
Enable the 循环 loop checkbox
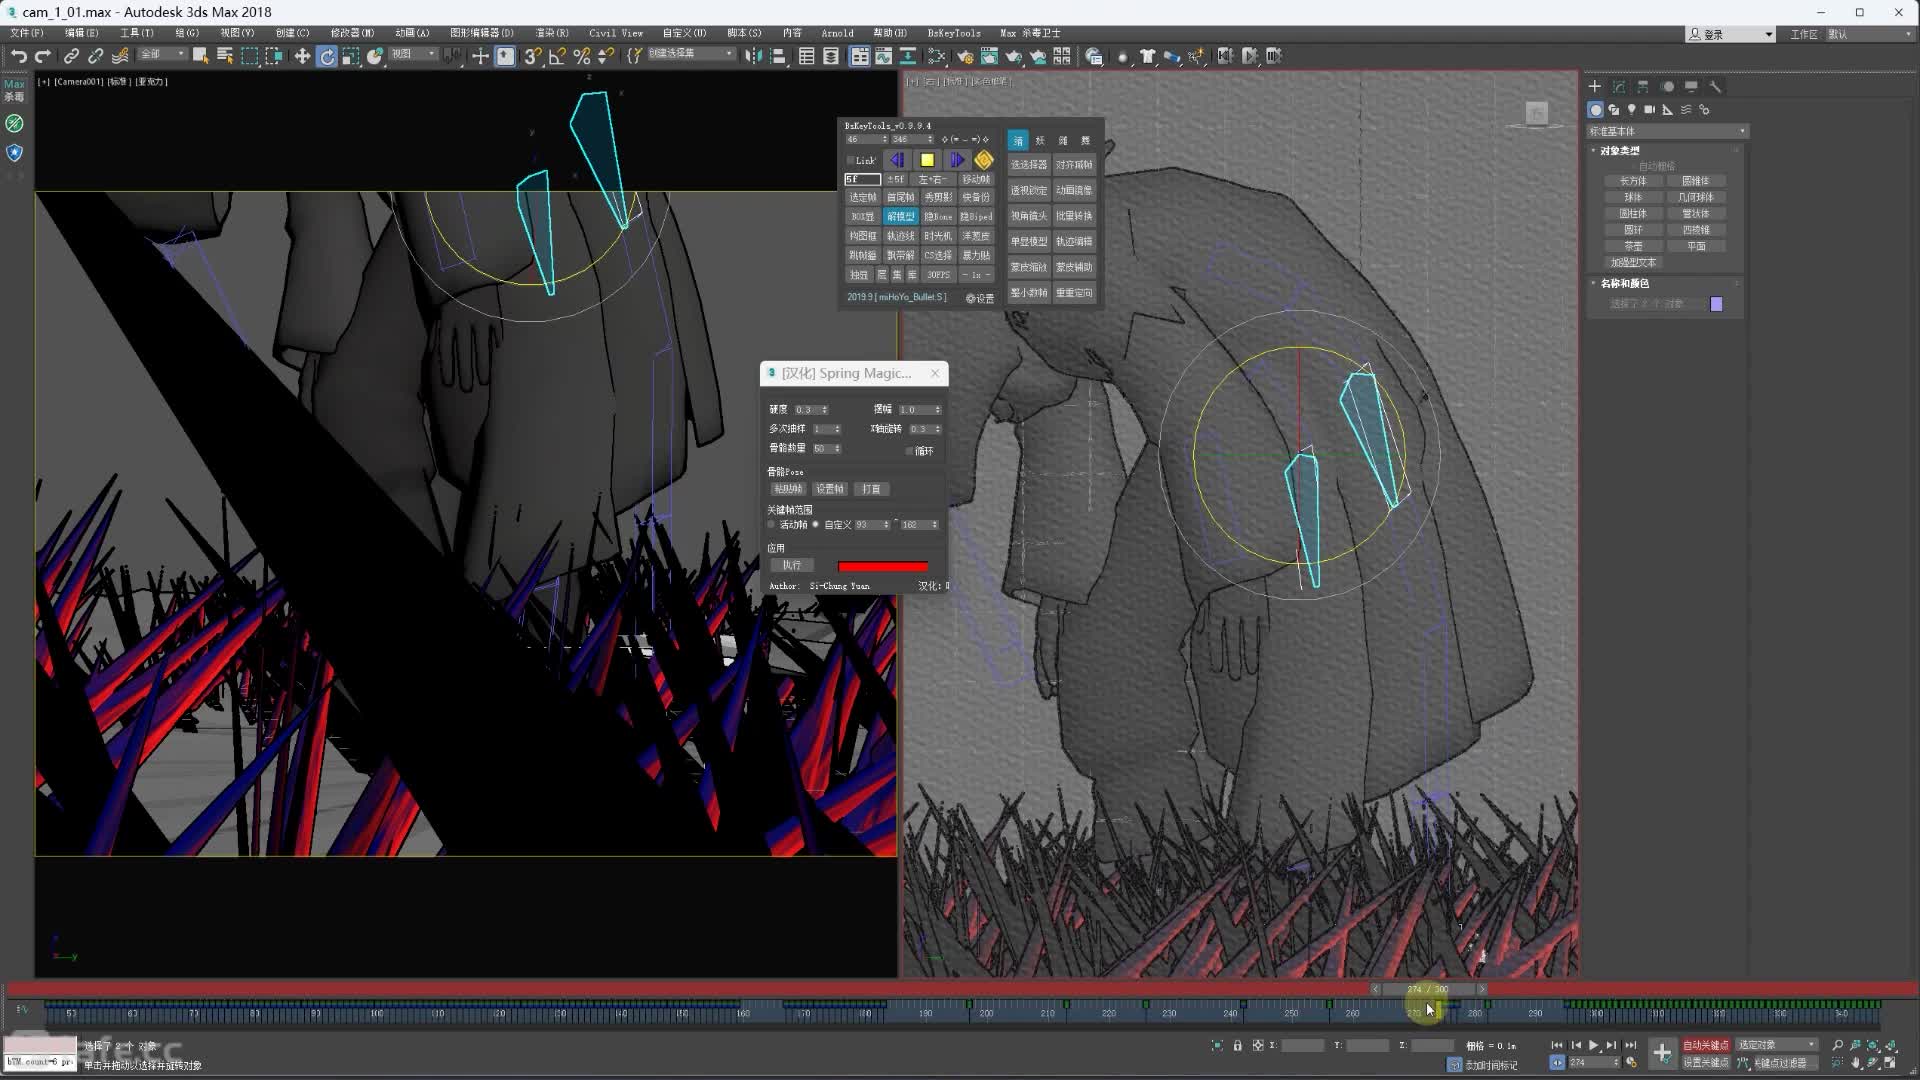pyautogui.click(x=910, y=451)
